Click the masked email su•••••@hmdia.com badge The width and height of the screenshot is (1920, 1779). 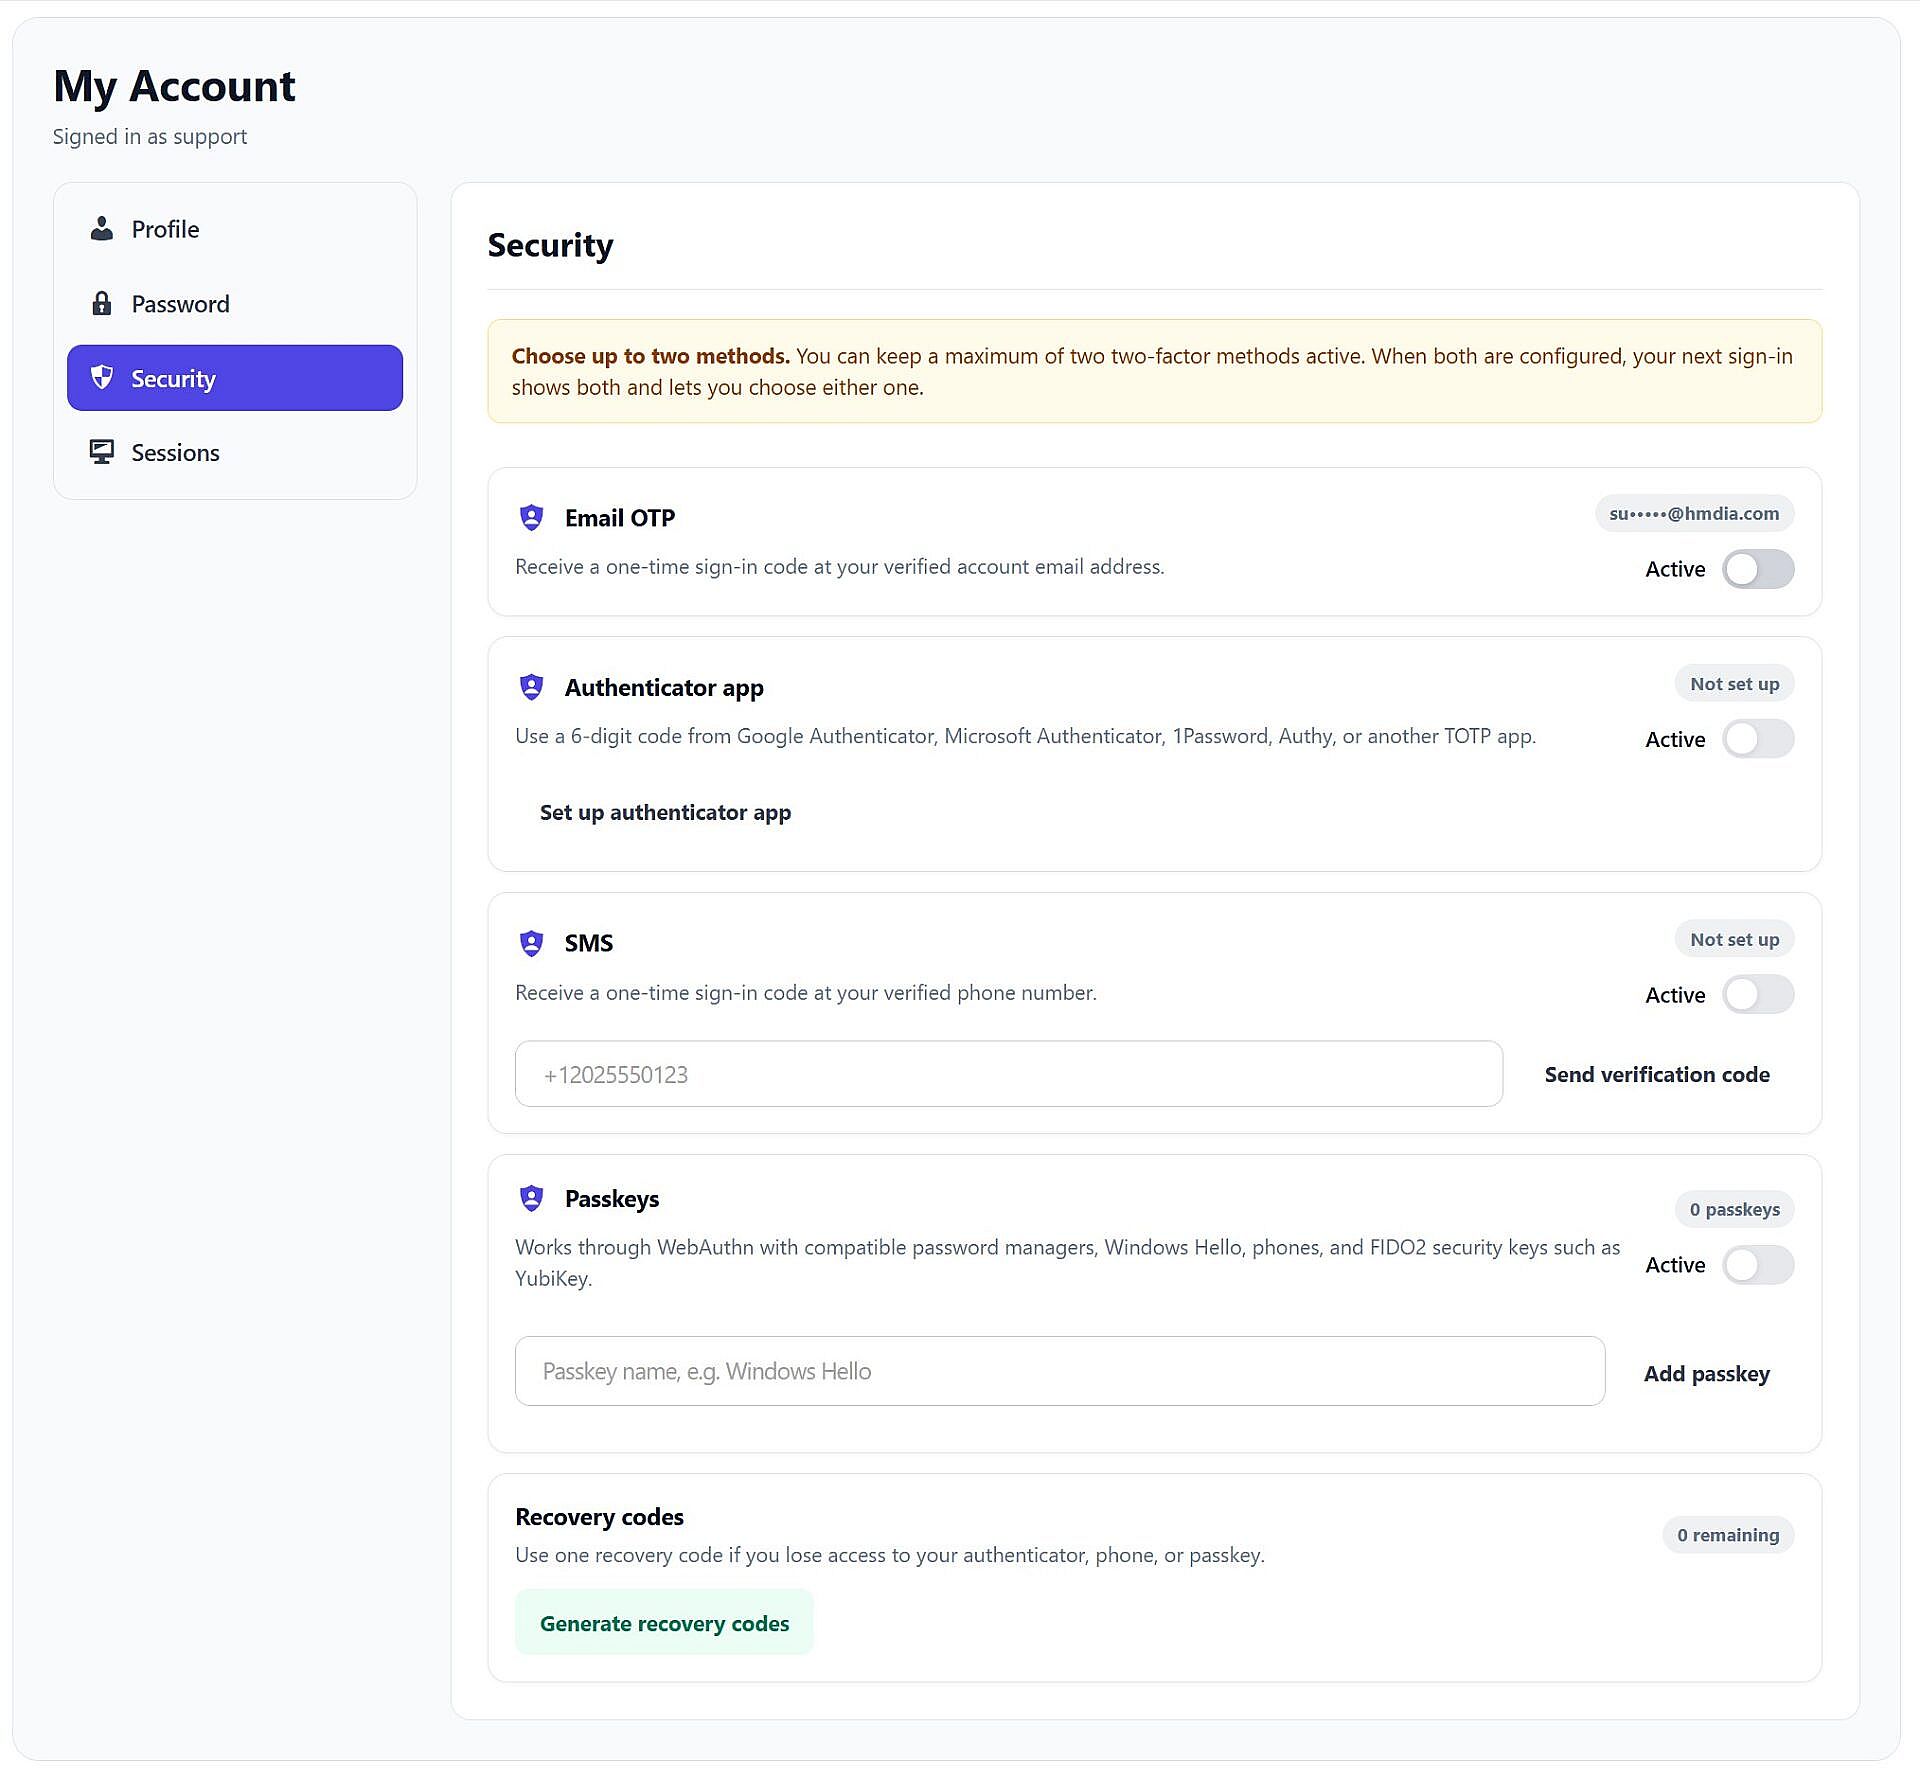[1694, 513]
